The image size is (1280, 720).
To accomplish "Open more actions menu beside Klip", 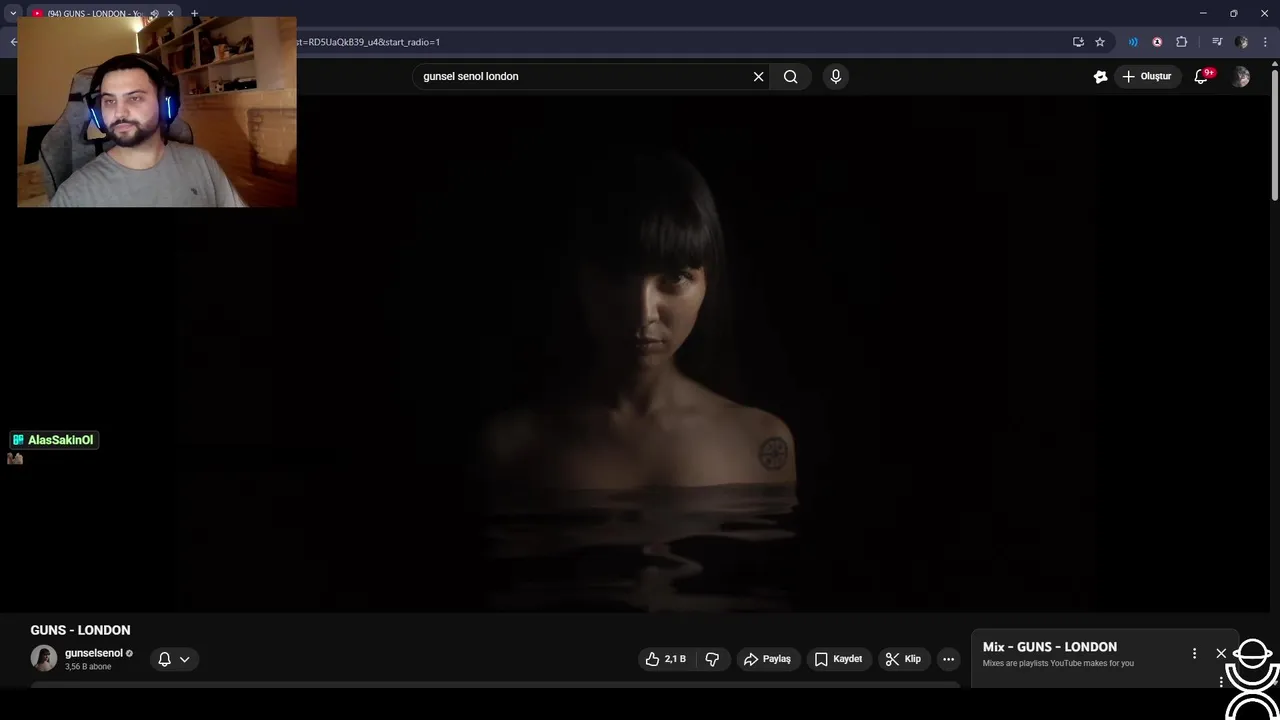I will tap(948, 659).
